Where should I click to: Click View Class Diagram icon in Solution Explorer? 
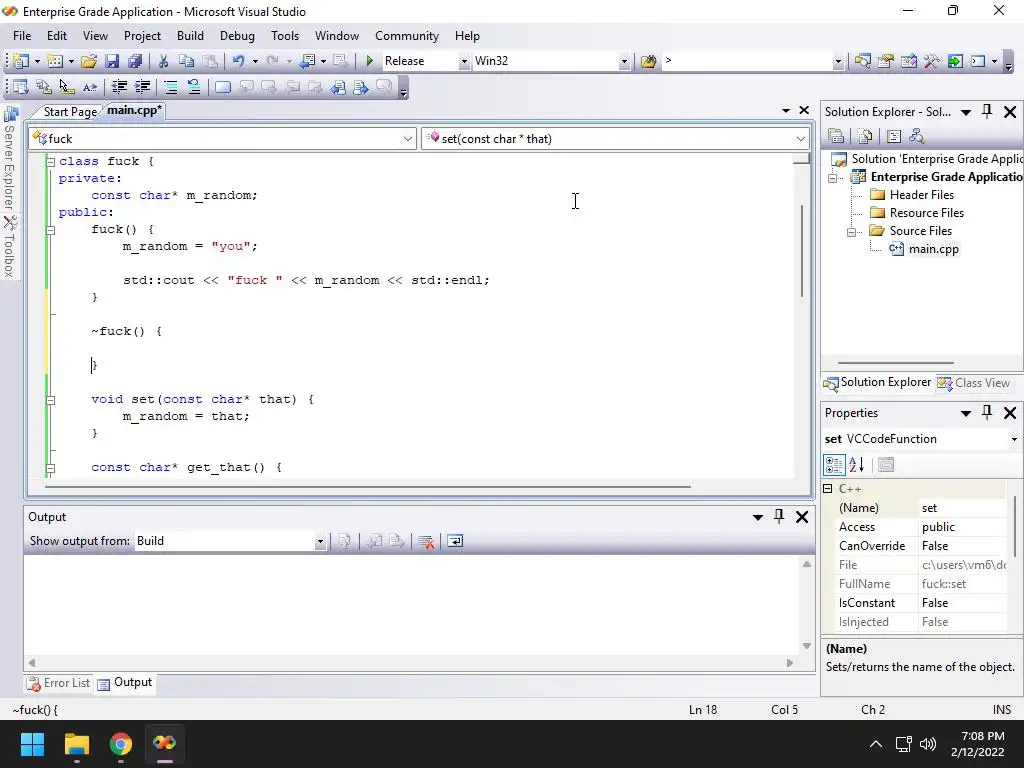tap(917, 136)
